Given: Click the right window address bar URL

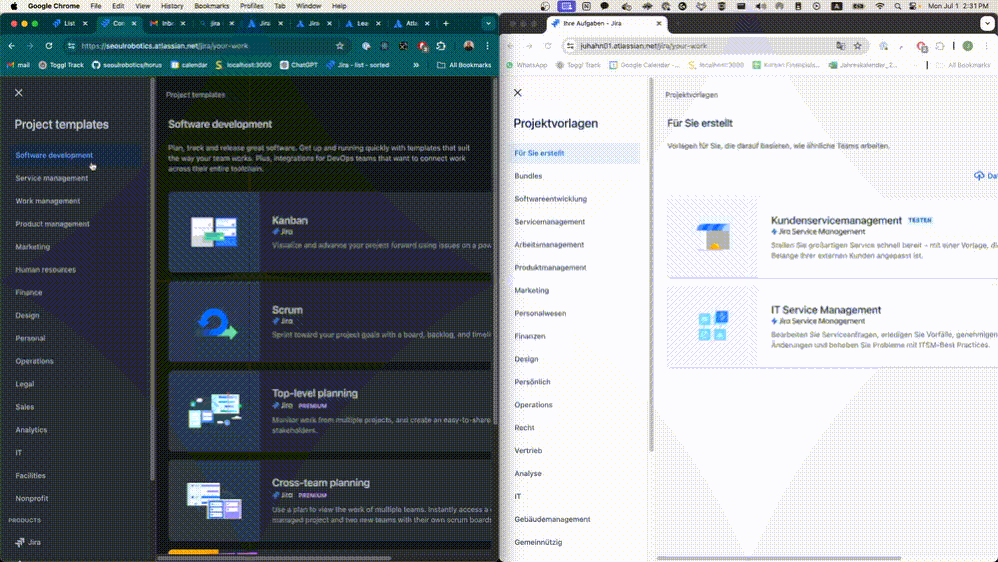Looking at the screenshot, I should point(643,46).
